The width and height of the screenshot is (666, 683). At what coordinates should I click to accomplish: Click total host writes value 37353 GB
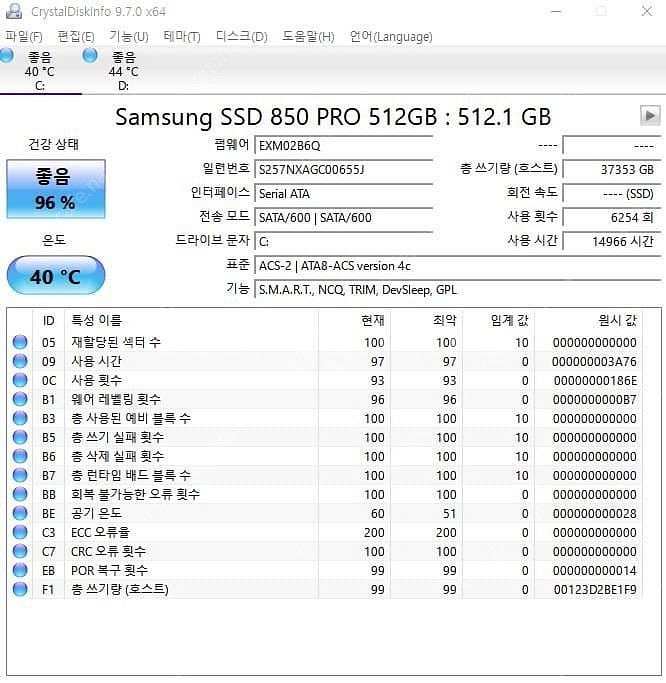[612, 169]
